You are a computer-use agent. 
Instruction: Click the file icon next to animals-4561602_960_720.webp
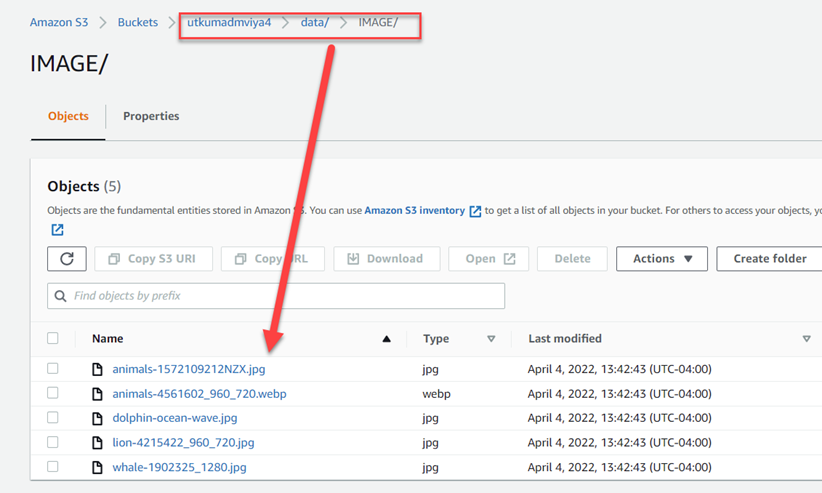coord(97,394)
